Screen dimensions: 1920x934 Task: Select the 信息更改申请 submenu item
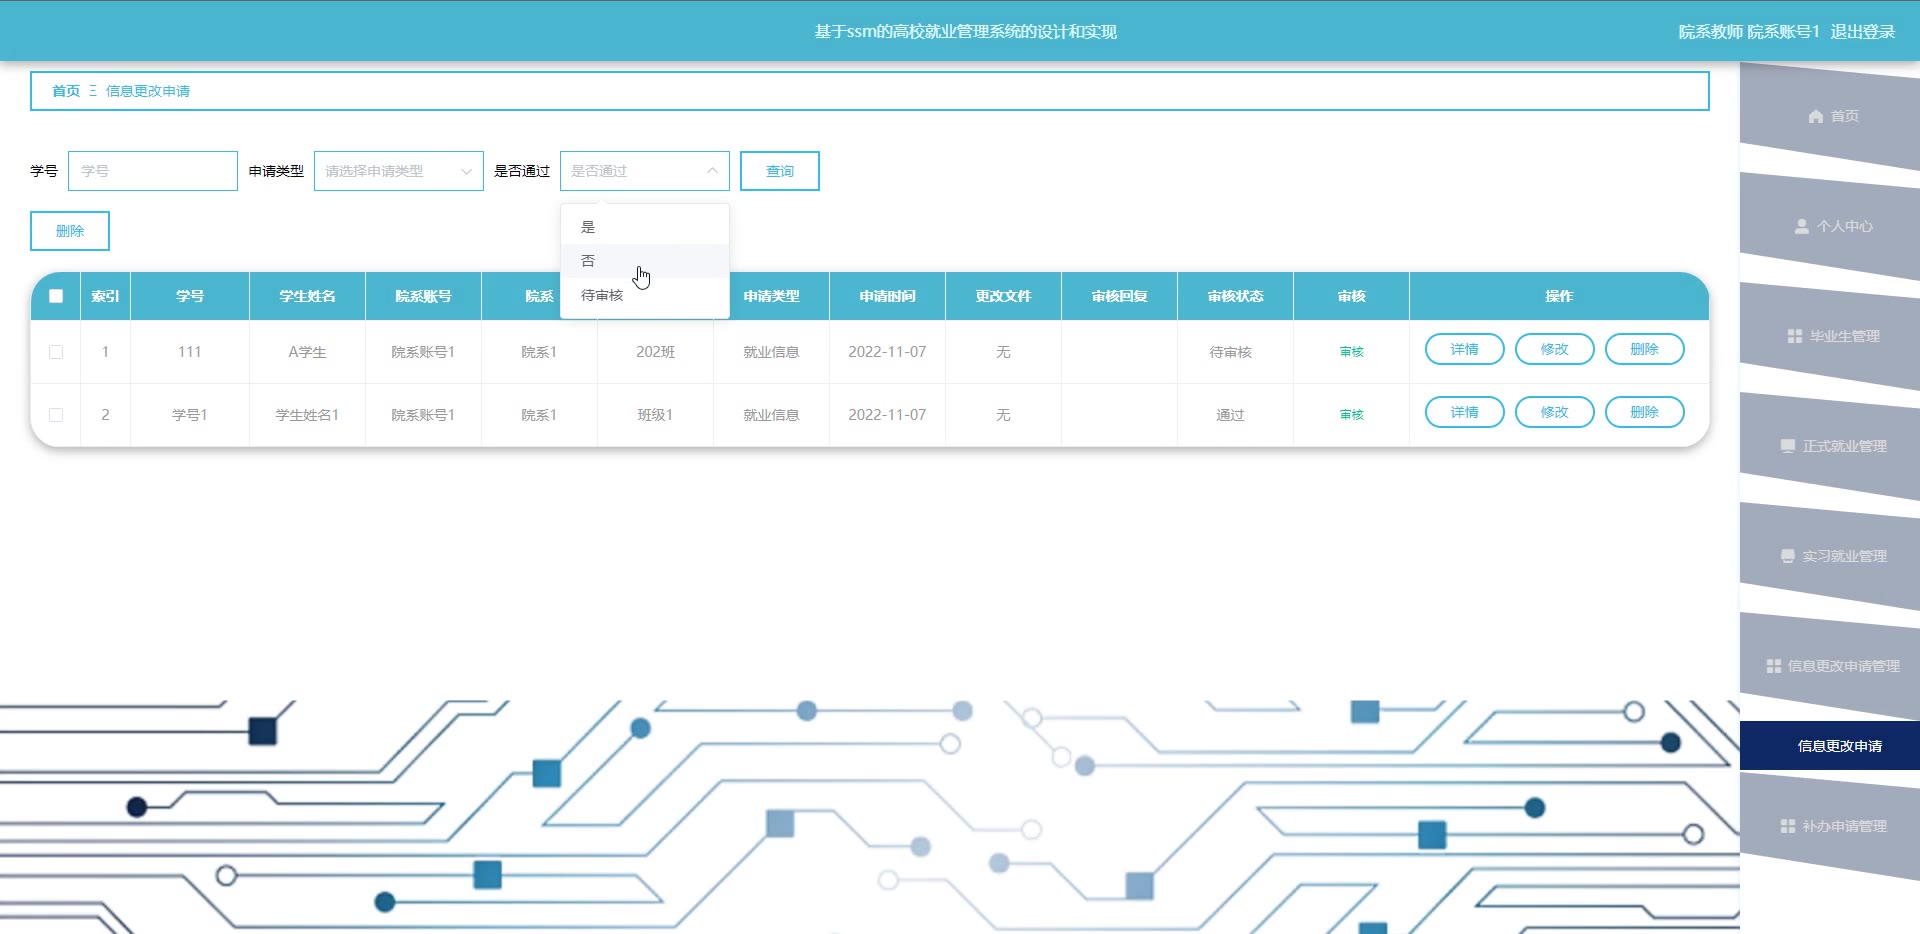(1830, 746)
